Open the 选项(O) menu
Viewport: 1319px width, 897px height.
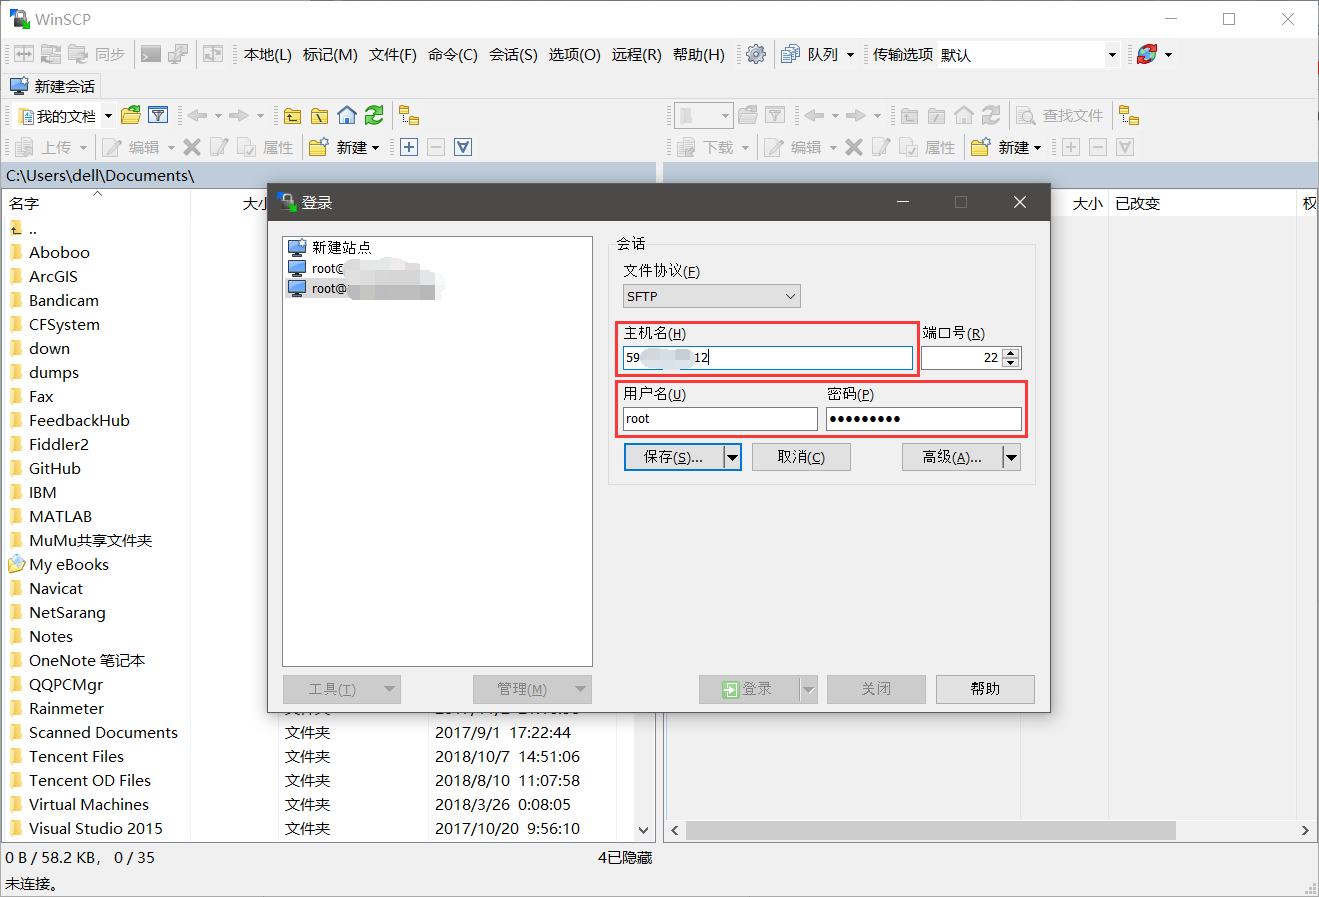(x=574, y=54)
